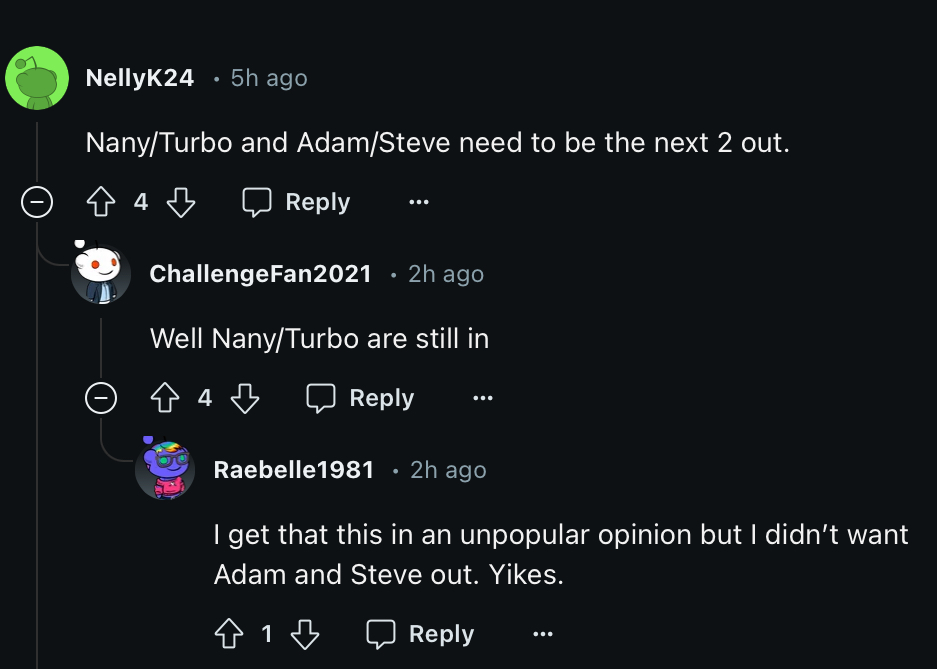Downvote Raebelle1981's comment
Viewport: 937px width, 669px height.
click(305, 634)
